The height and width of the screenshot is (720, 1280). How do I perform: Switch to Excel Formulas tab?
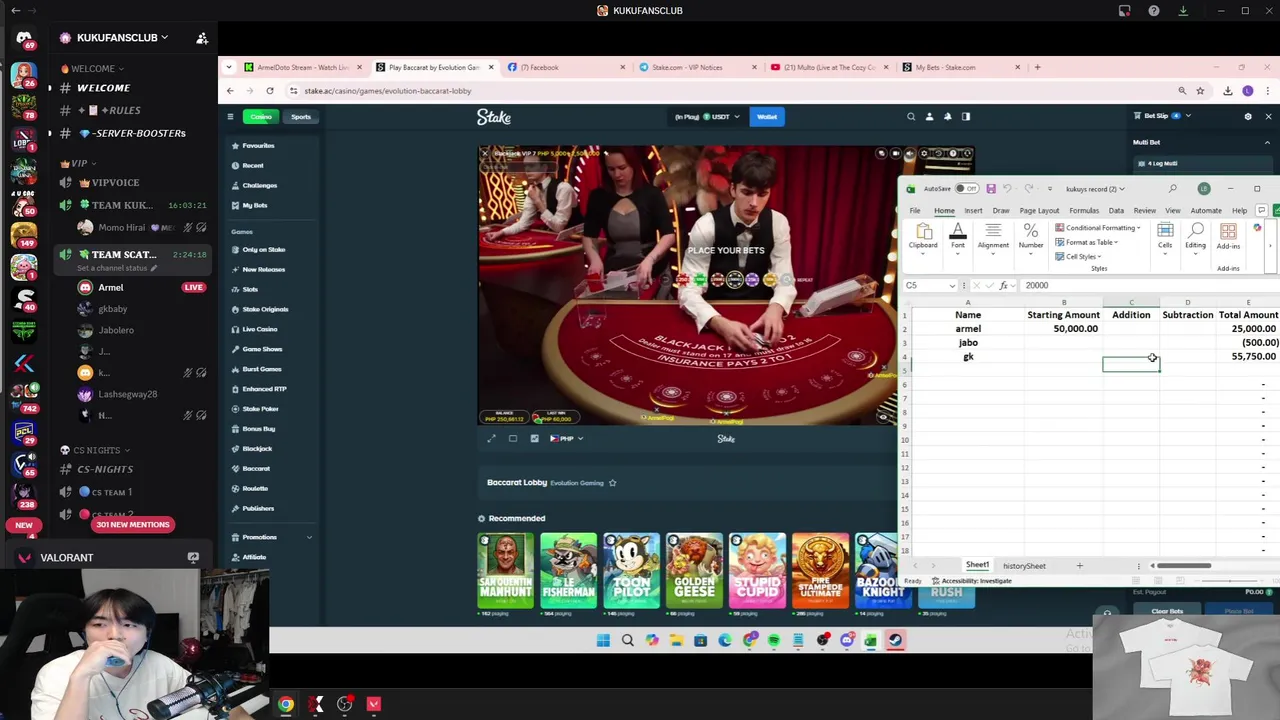(1084, 210)
